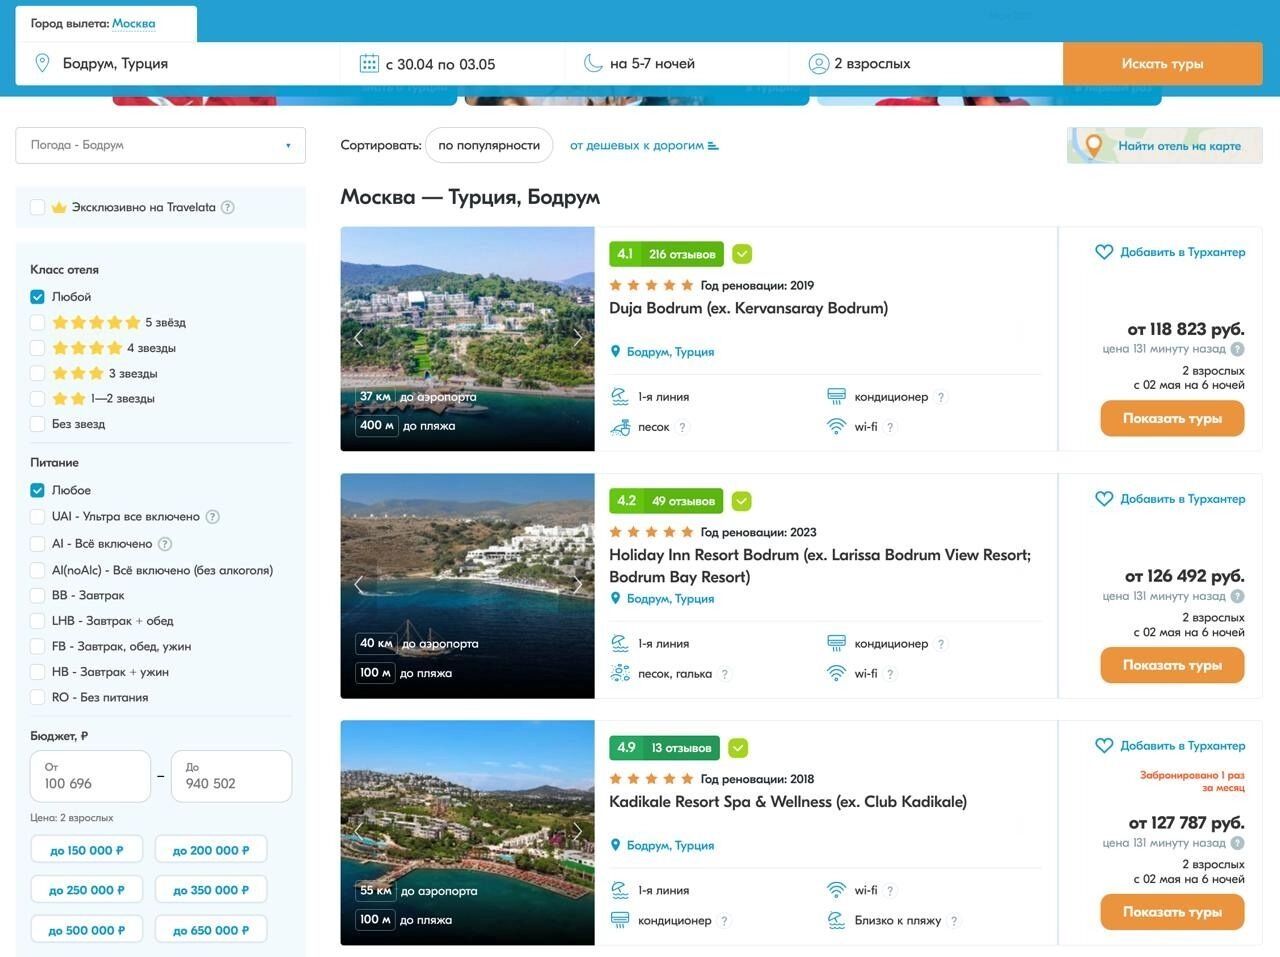Click question mark beside UAI meal option
Screen dimensions: 1280x957
point(212,517)
